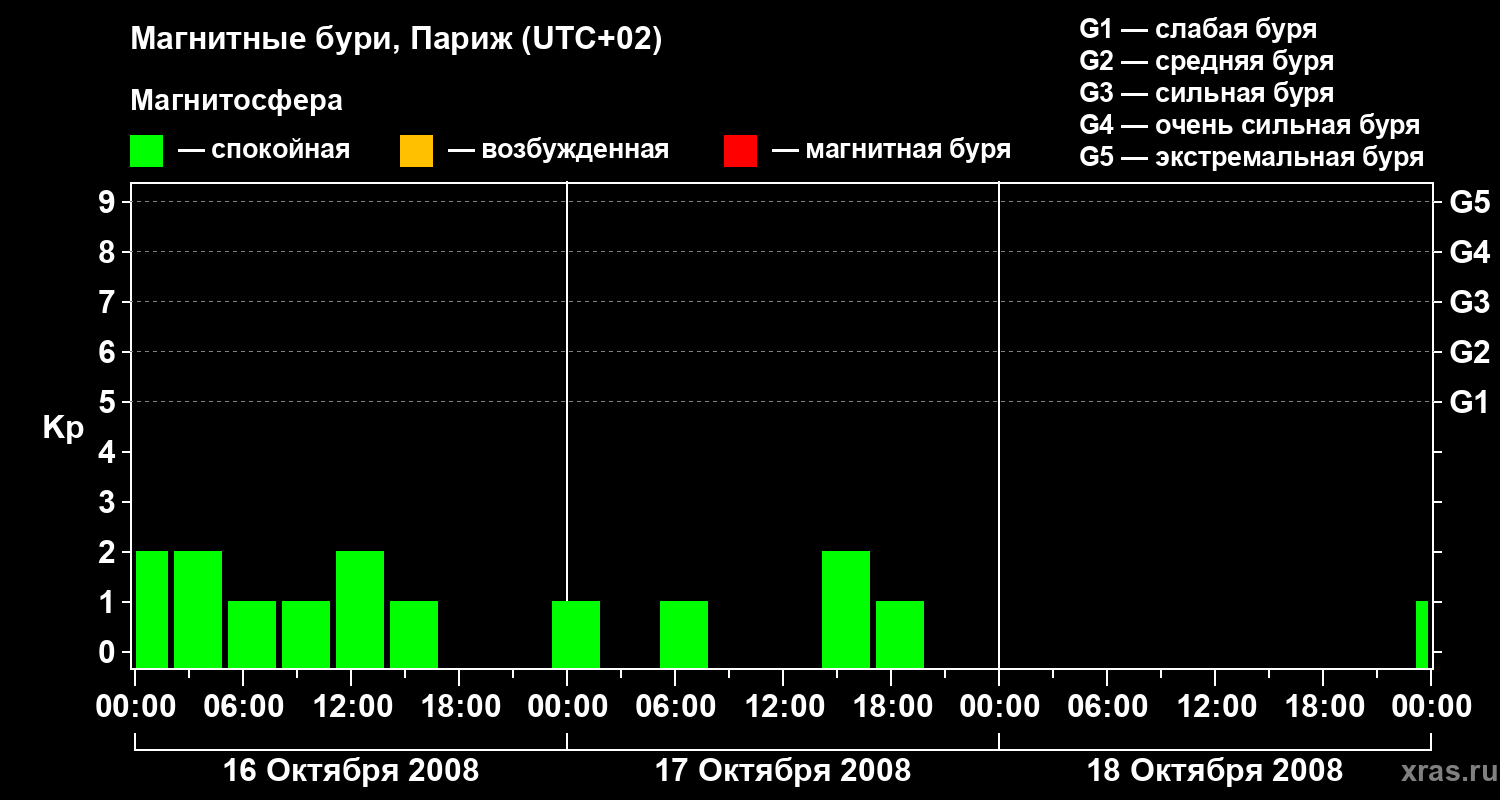Click the red 'магнитная буря' legend swatch

740,151
